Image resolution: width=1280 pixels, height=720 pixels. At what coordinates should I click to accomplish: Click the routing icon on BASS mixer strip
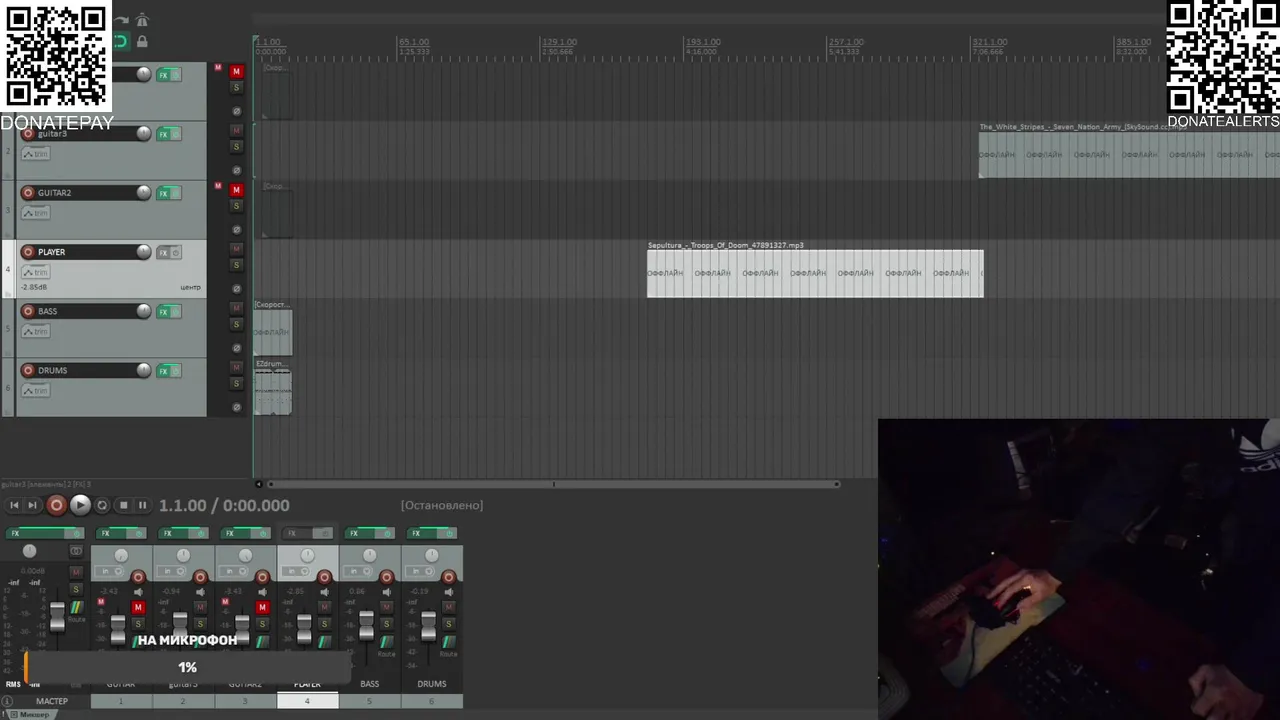tap(386, 641)
